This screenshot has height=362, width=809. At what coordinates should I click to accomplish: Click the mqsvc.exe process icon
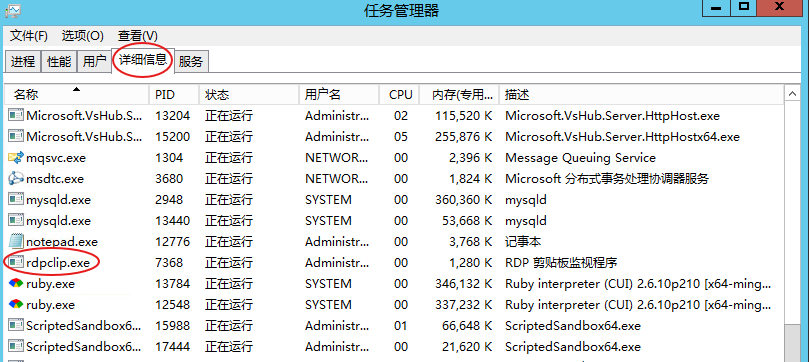click(x=16, y=158)
